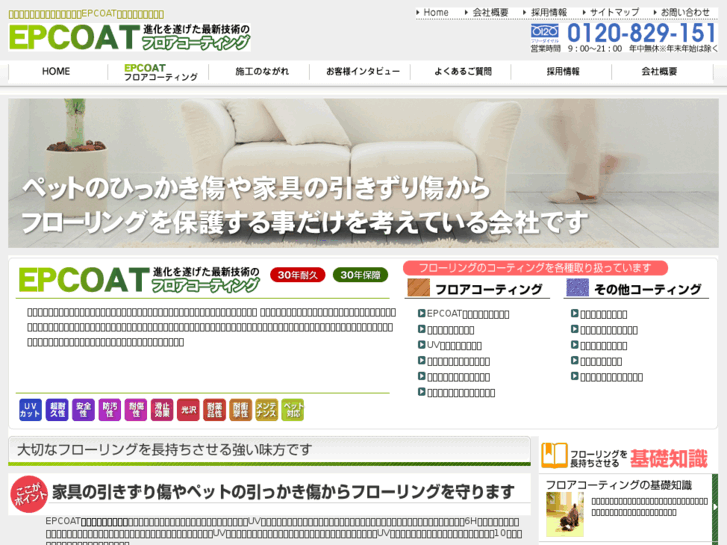Click the hero sofa banner image
This screenshot has width=727, height=545.
363,173
